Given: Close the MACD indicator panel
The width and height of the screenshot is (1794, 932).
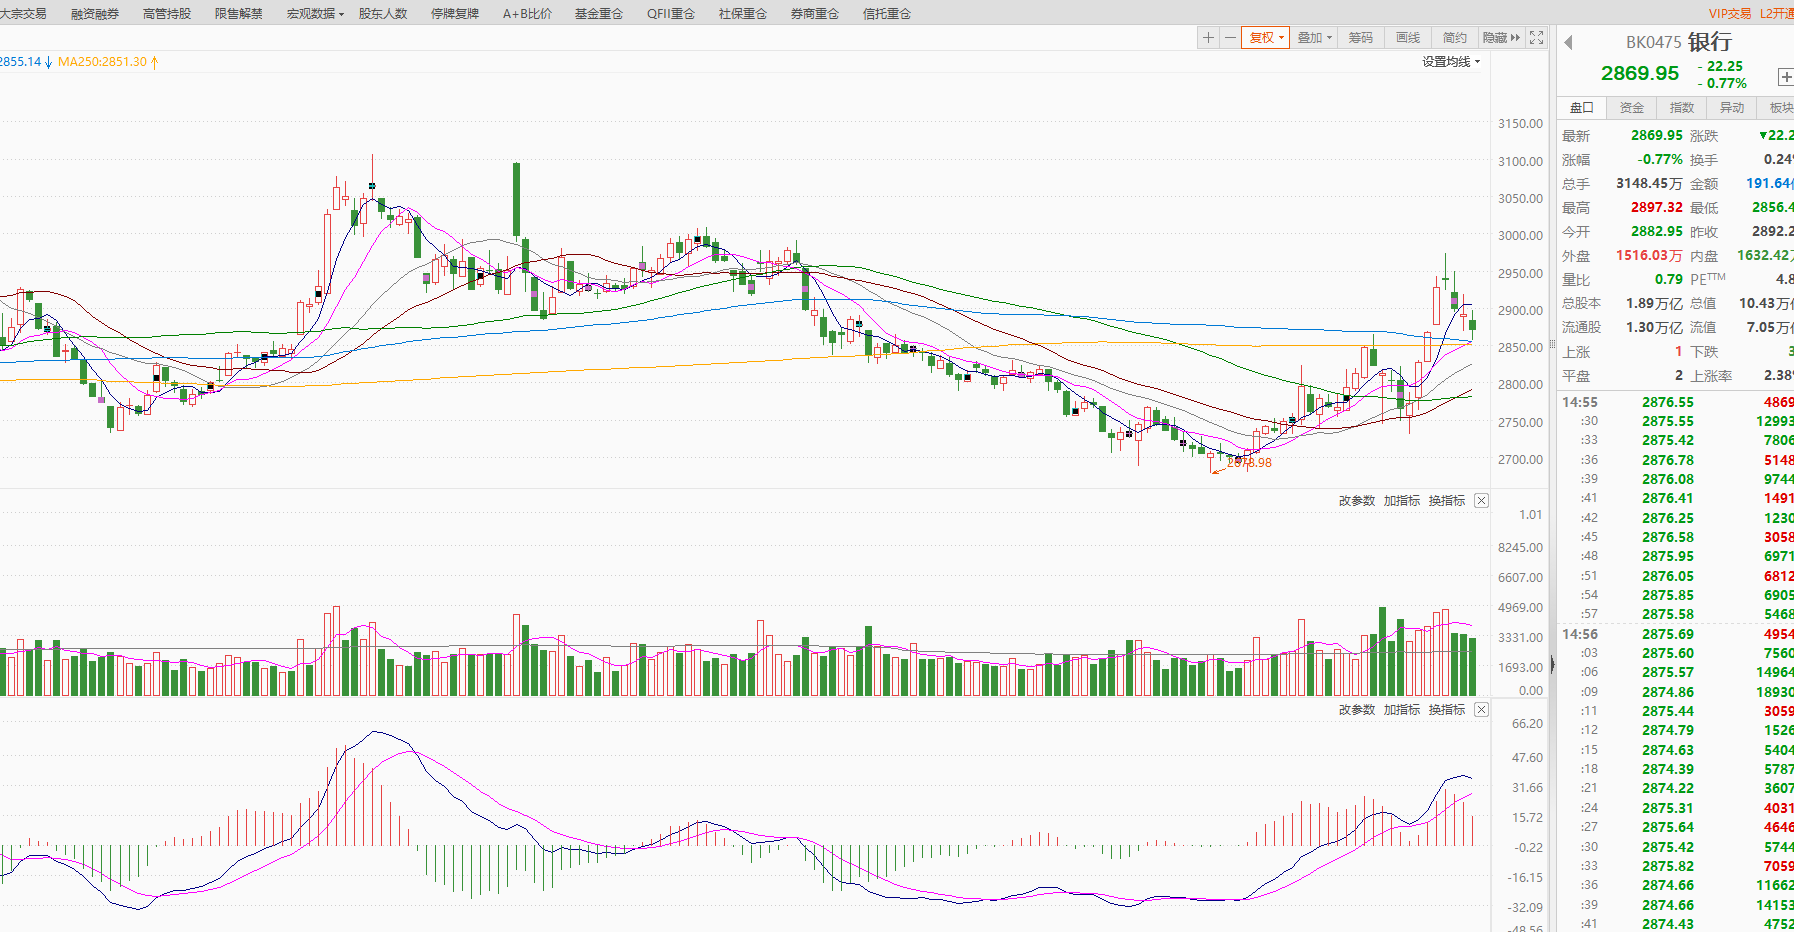Looking at the screenshot, I should click(x=1481, y=710).
